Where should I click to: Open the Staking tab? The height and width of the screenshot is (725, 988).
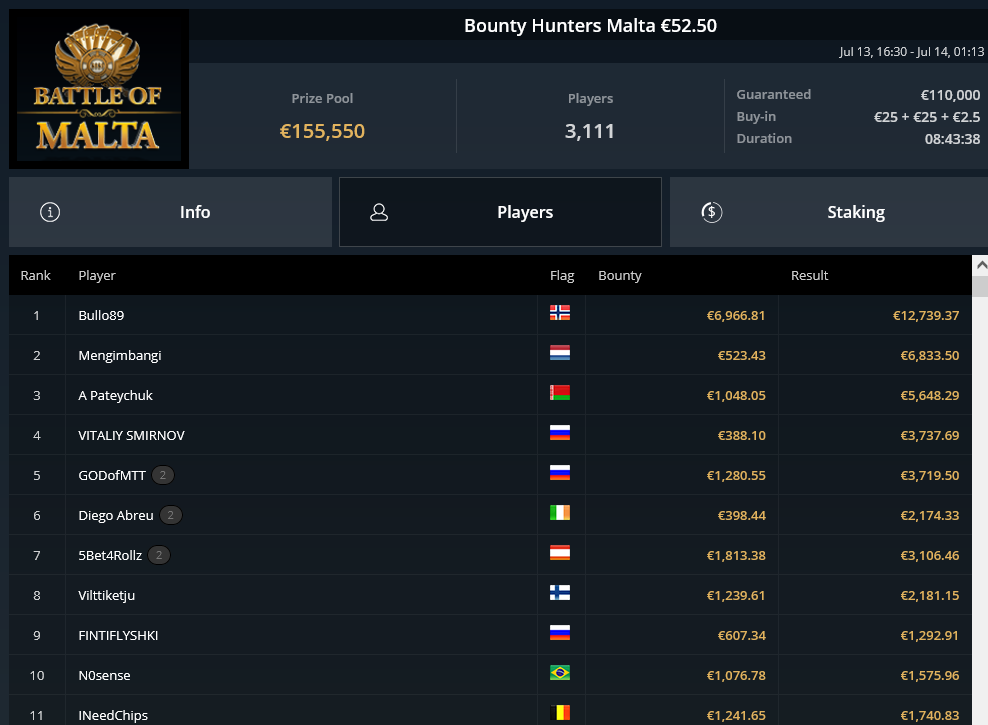[829, 212]
